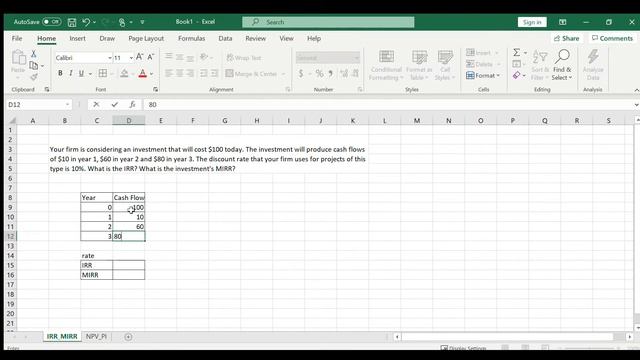640x360 pixels.
Task: Switch to the Insert tab
Action: (x=77, y=38)
